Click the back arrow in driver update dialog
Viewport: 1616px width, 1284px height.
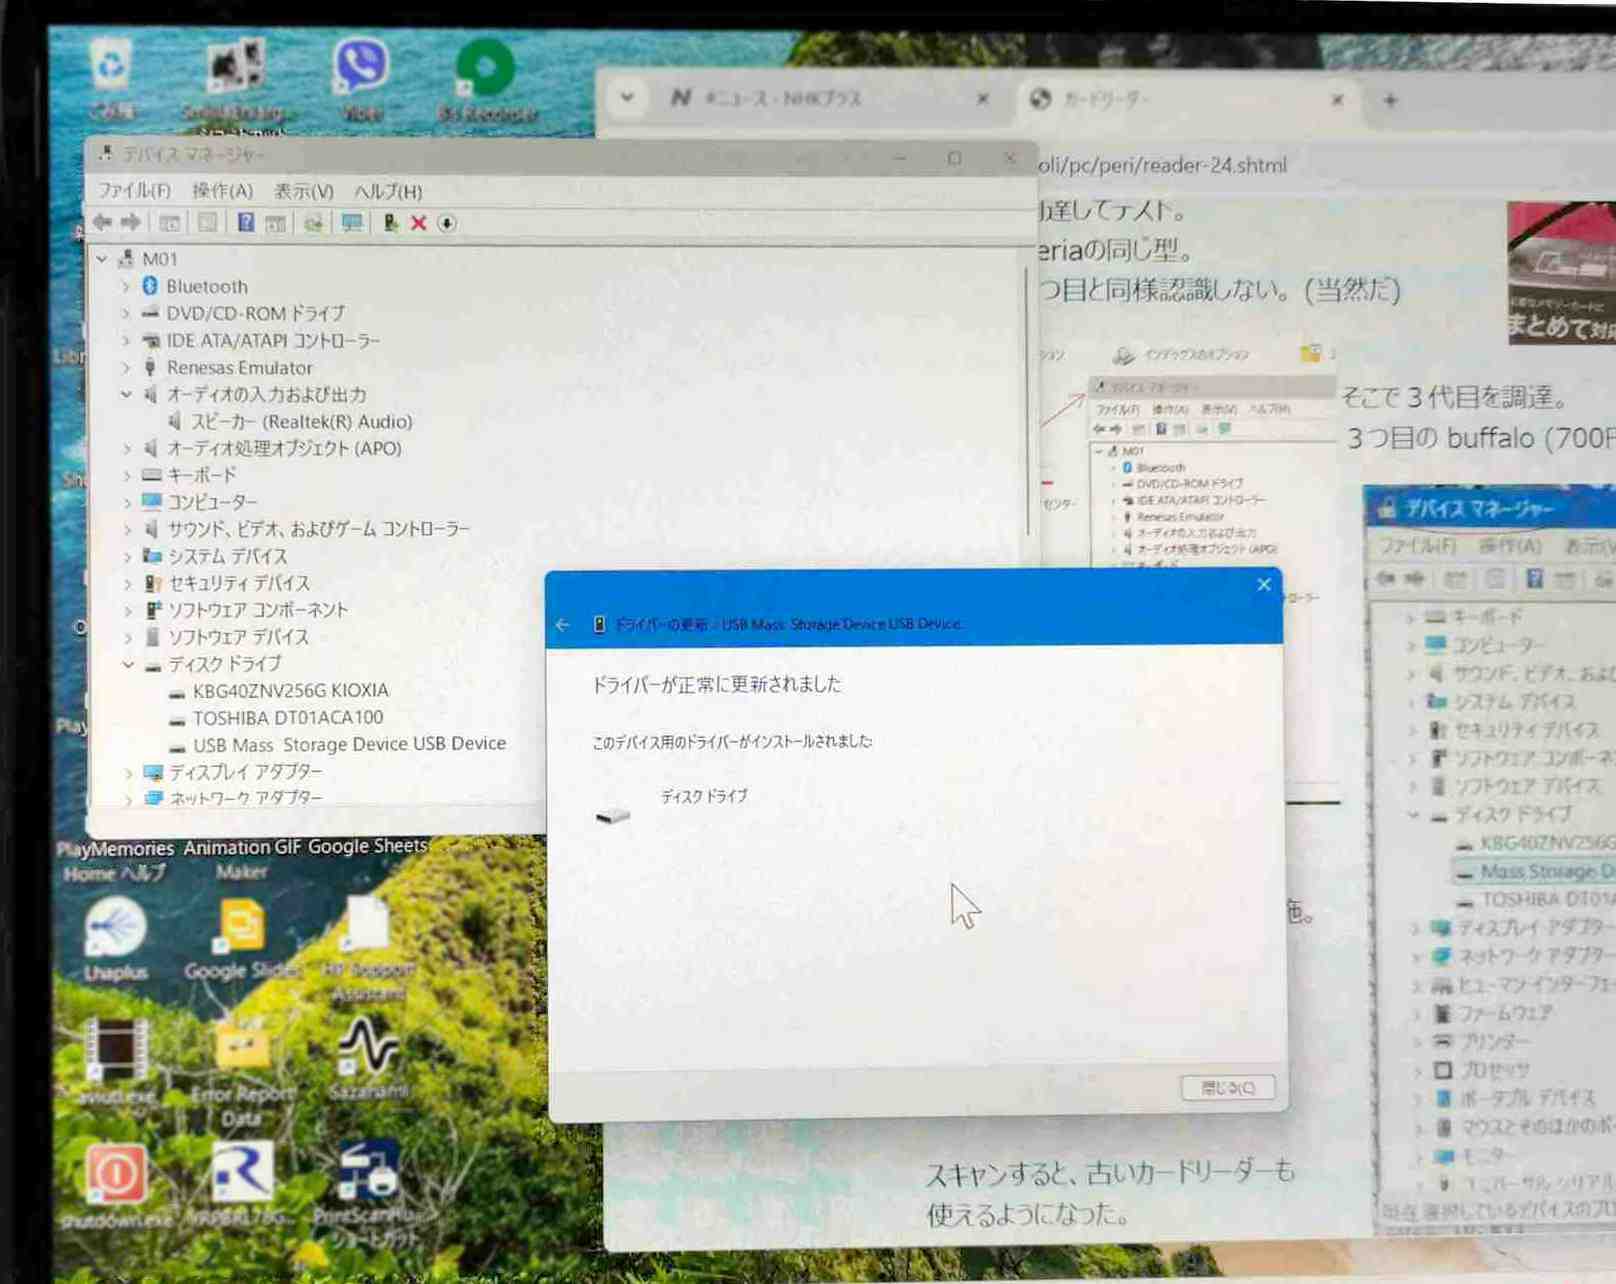tap(563, 624)
